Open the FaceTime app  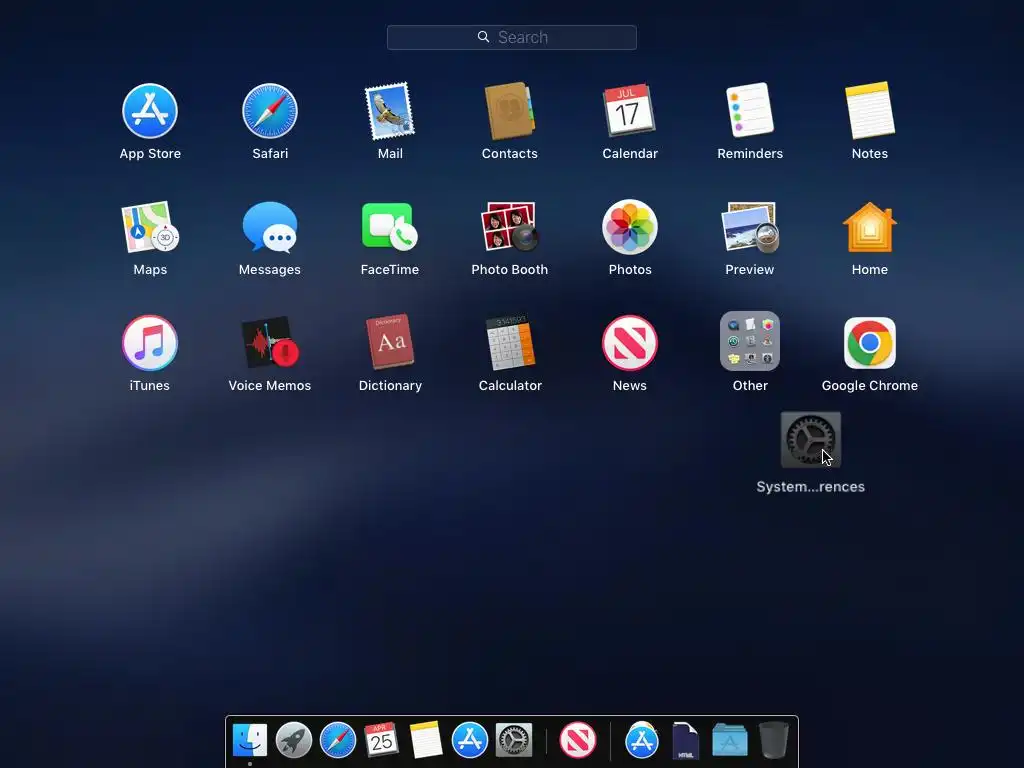390,226
